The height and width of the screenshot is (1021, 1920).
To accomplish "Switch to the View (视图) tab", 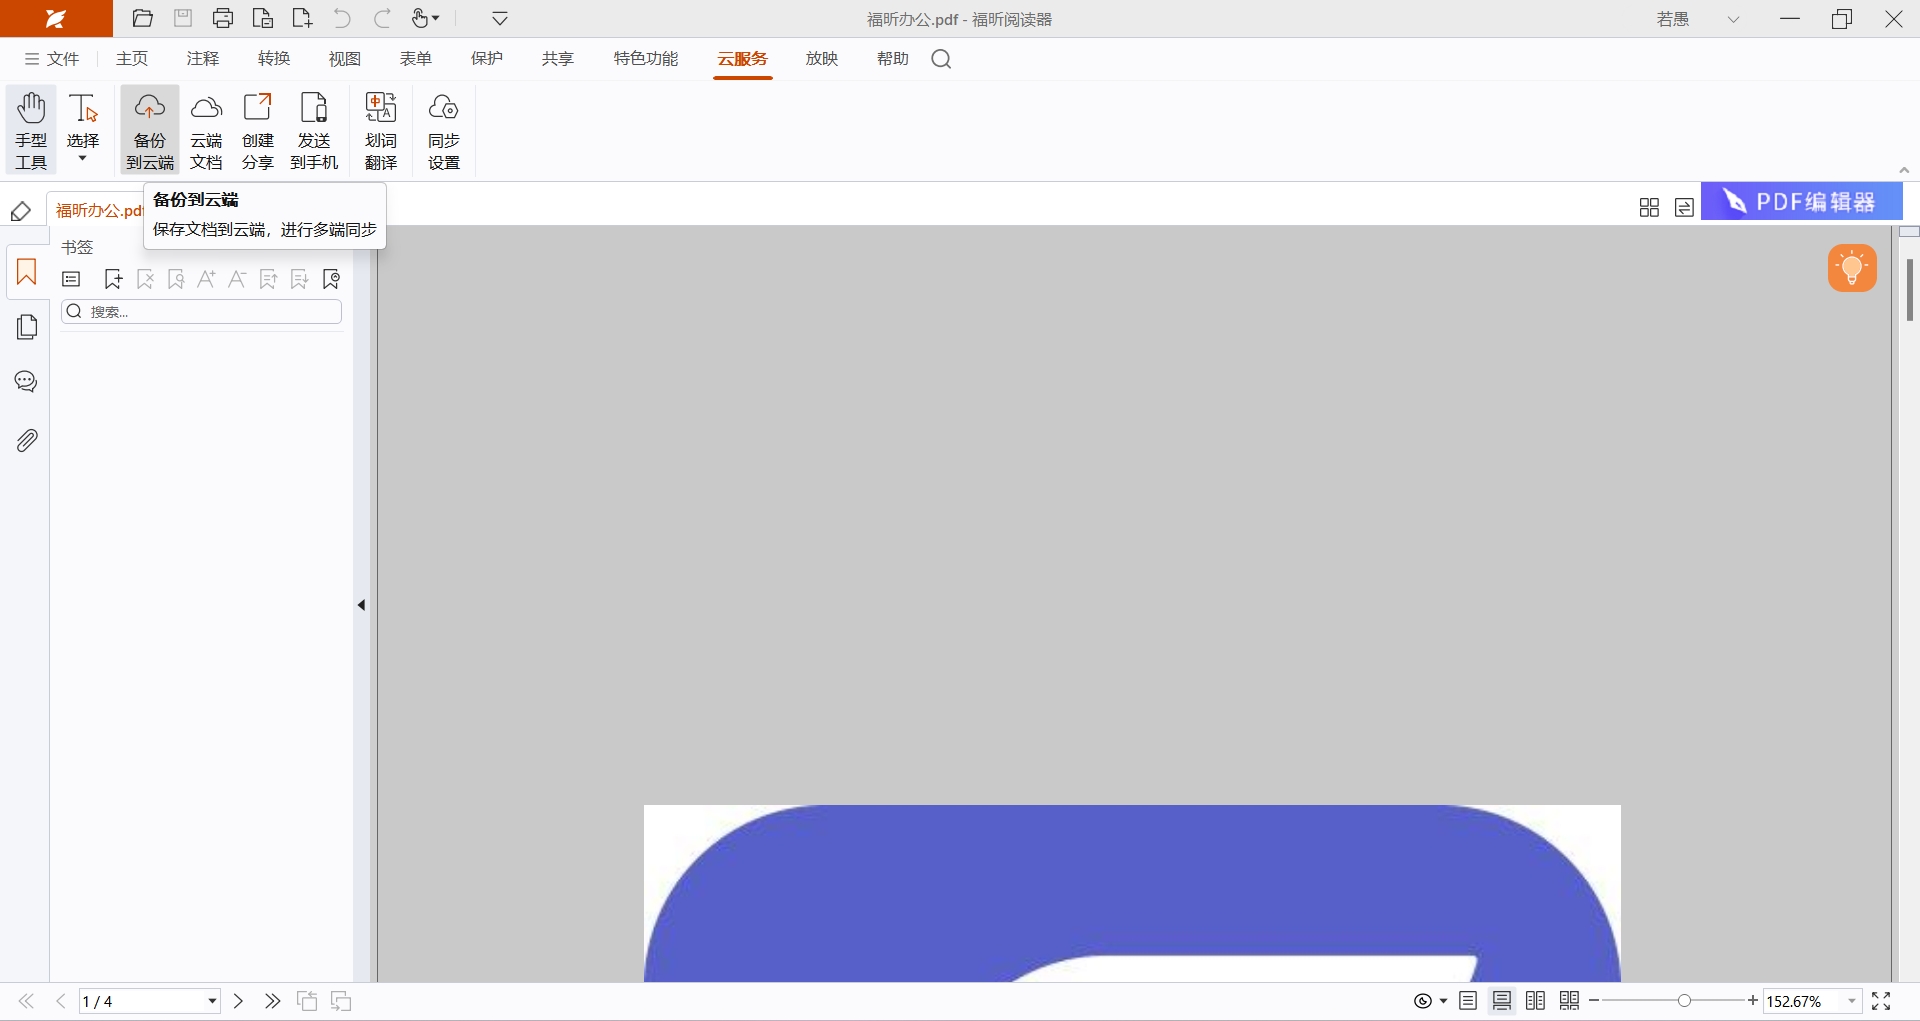I will pyautogui.click(x=345, y=59).
